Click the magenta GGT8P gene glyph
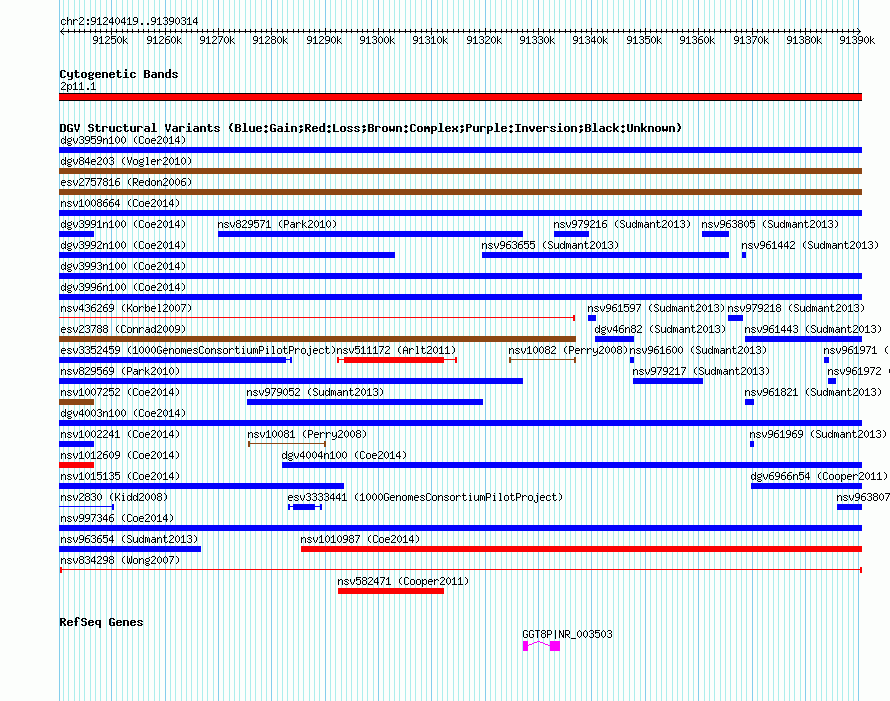The height and width of the screenshot is (701, 890). [541, 646]
